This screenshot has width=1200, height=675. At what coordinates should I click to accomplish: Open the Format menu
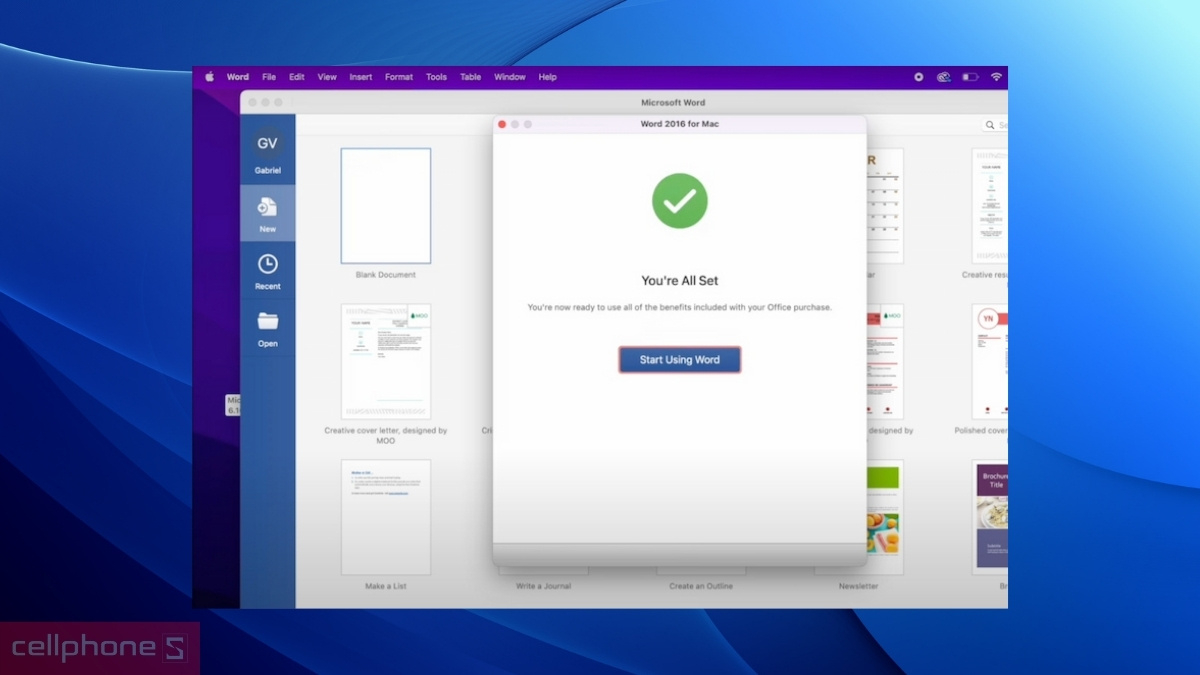tap(399, 77)
